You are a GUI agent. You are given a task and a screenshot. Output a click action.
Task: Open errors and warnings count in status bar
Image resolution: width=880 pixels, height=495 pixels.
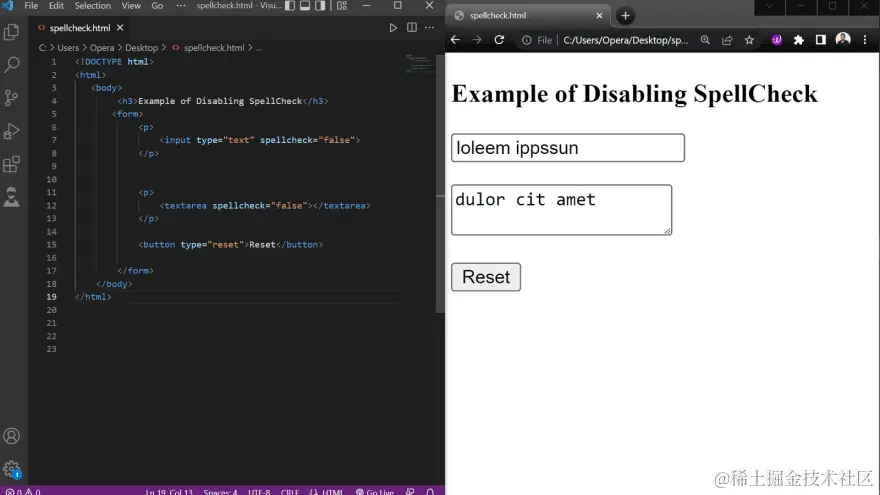(23, 491)
